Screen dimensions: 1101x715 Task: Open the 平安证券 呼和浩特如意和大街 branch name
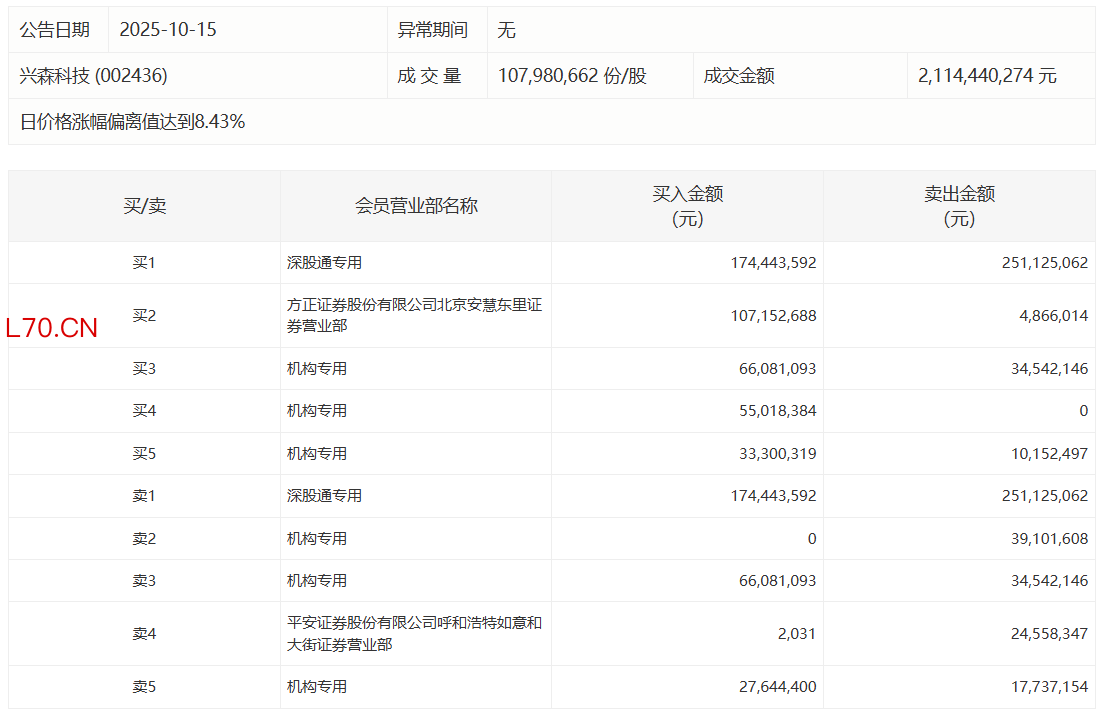[x=414, y=633]
